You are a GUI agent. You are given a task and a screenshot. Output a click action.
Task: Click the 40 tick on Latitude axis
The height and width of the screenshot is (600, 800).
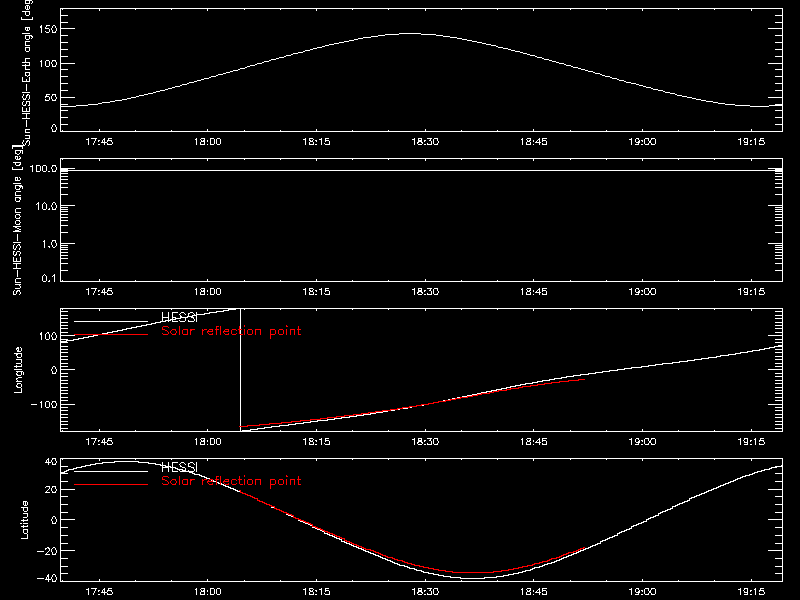(x=51, y=462)
